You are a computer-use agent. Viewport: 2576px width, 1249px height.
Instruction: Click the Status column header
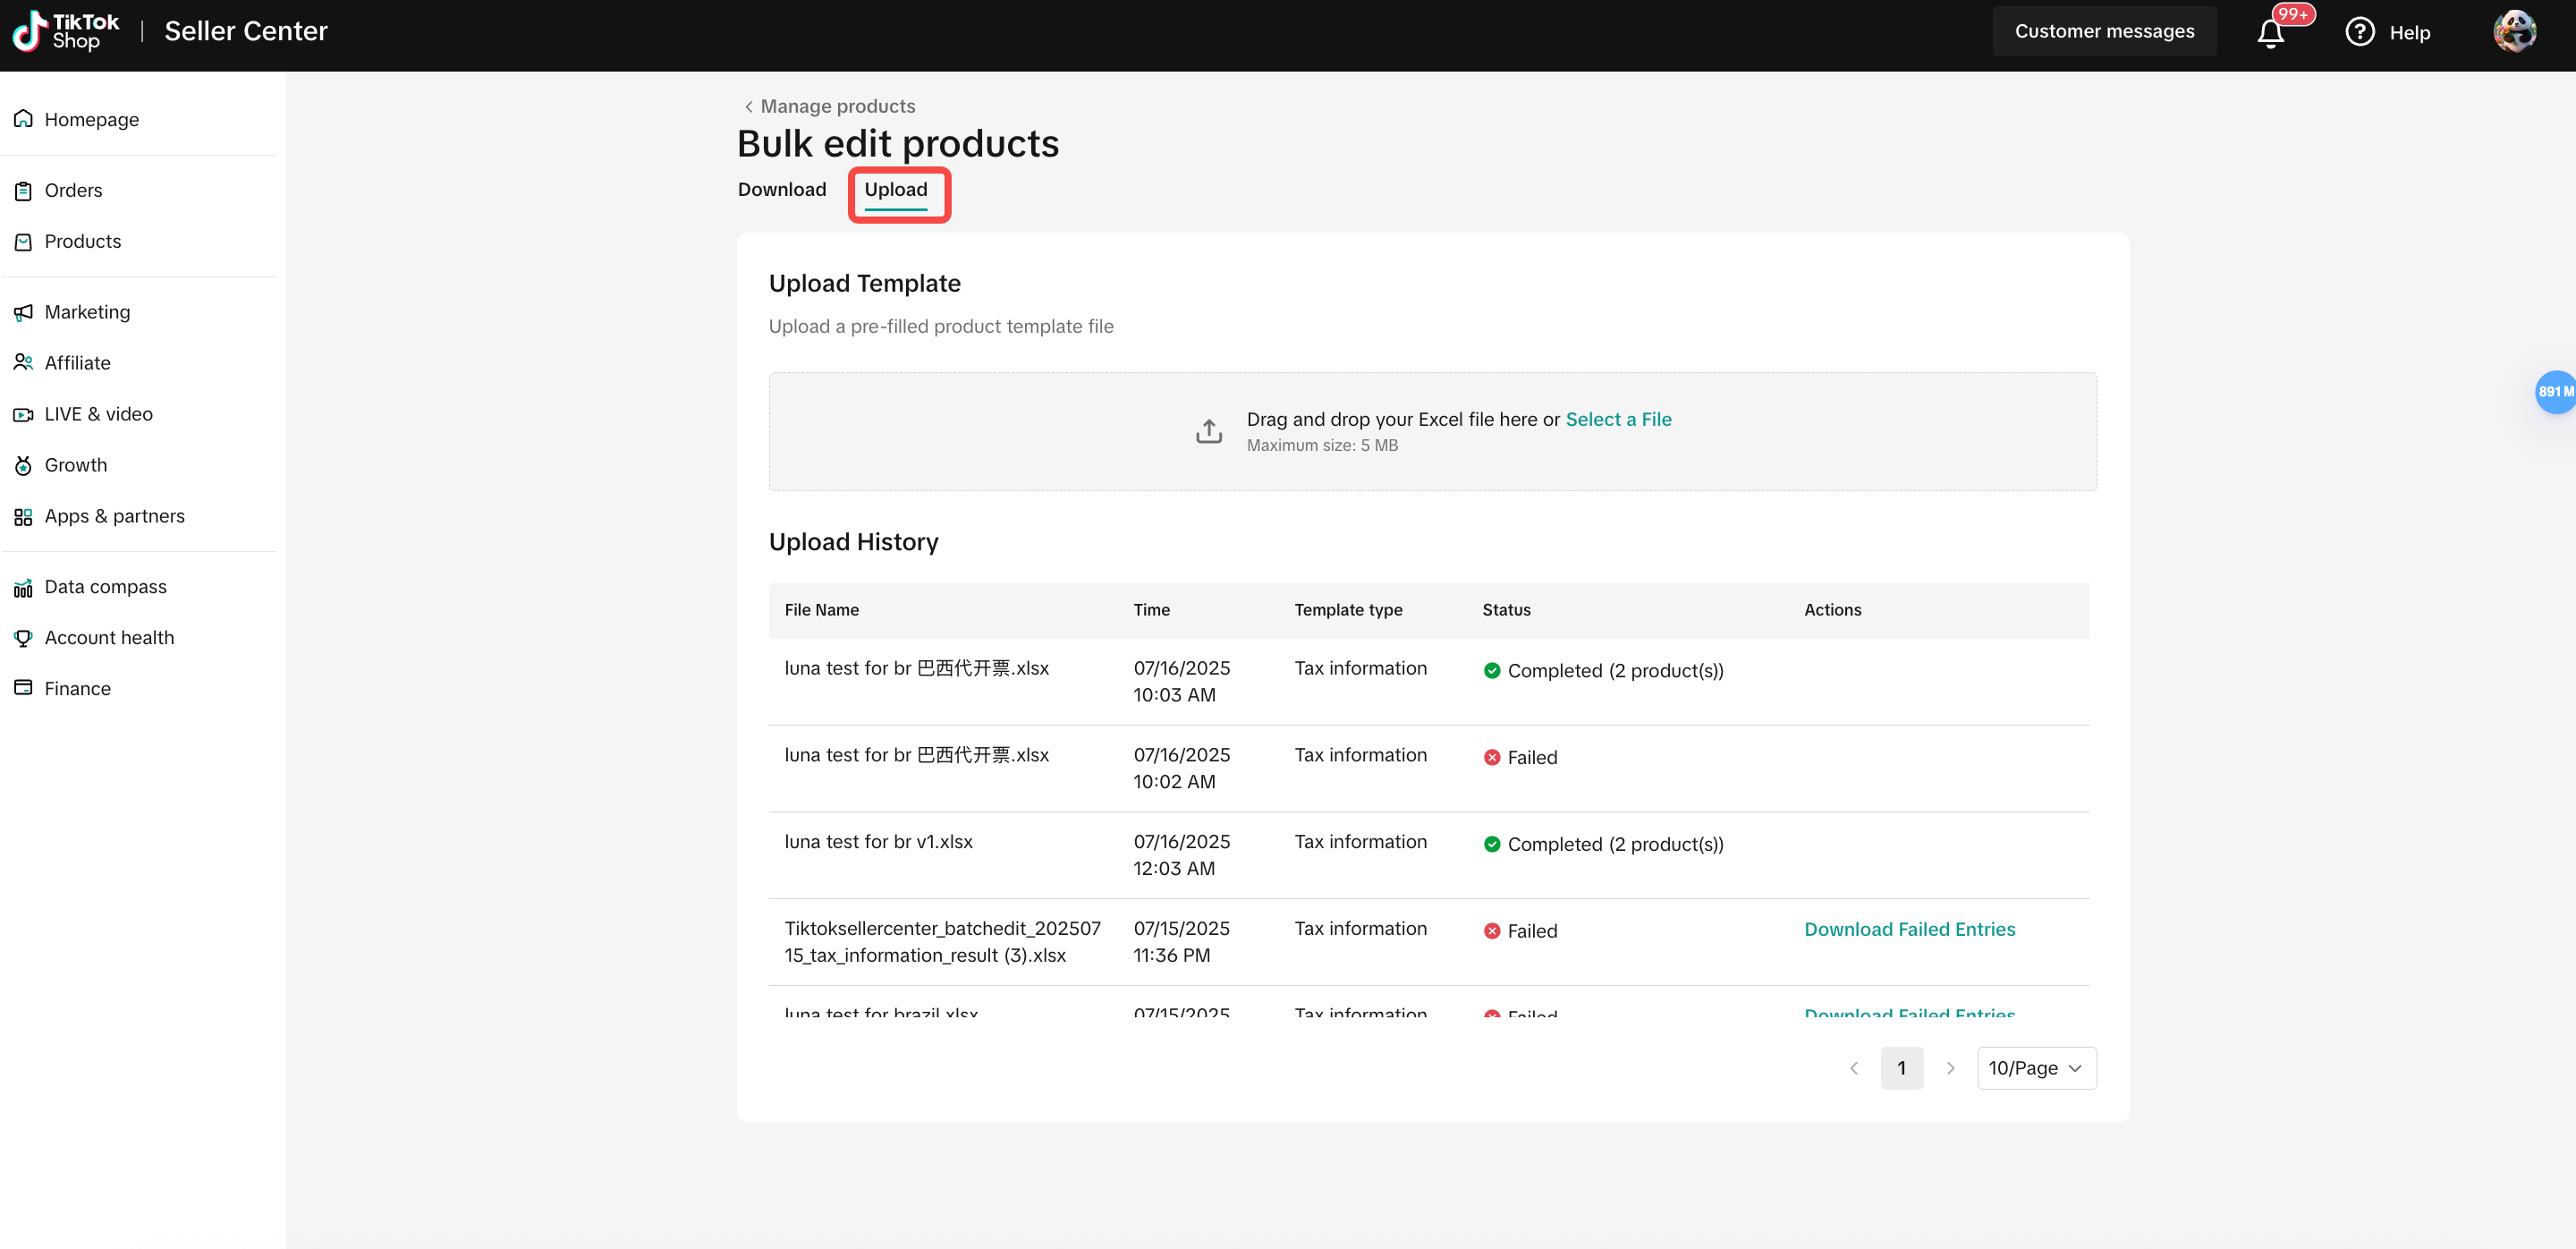tap(1506, 609)
